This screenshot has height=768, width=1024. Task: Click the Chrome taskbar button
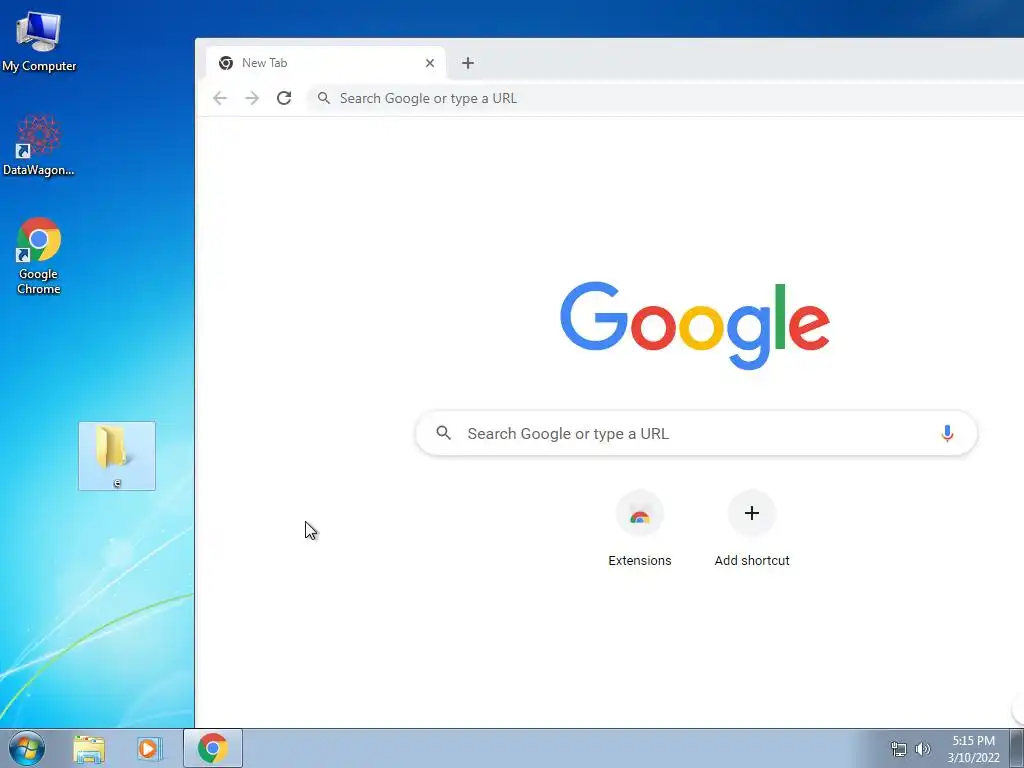[x=213, y=748]
